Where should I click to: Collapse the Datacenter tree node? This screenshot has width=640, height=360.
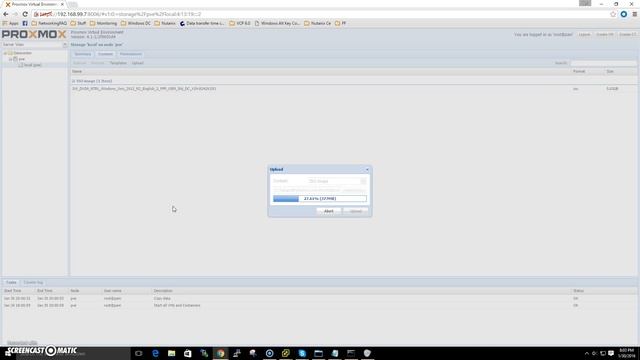(x=5, y=53)
